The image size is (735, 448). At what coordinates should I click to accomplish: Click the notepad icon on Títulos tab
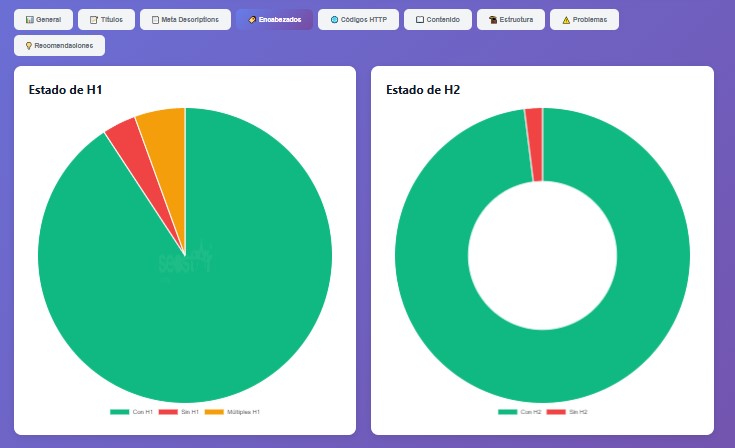coord(94,20)
